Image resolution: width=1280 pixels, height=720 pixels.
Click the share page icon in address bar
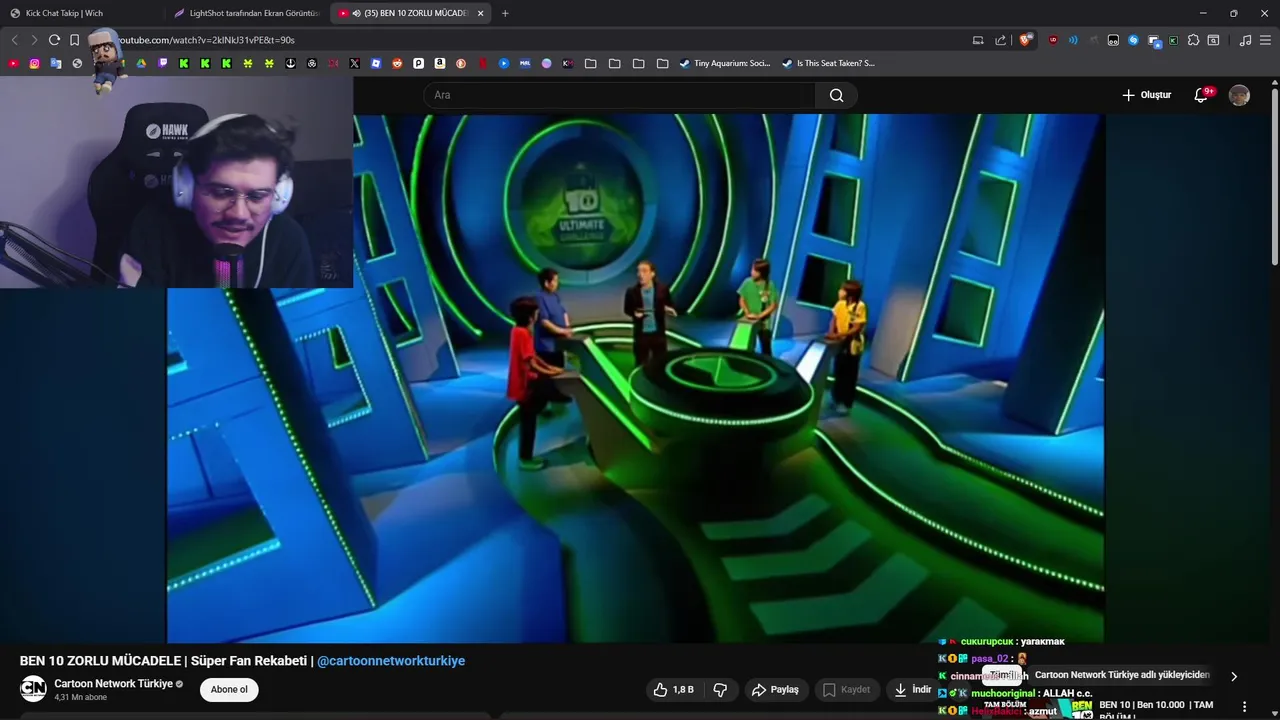pos(1000,40)
